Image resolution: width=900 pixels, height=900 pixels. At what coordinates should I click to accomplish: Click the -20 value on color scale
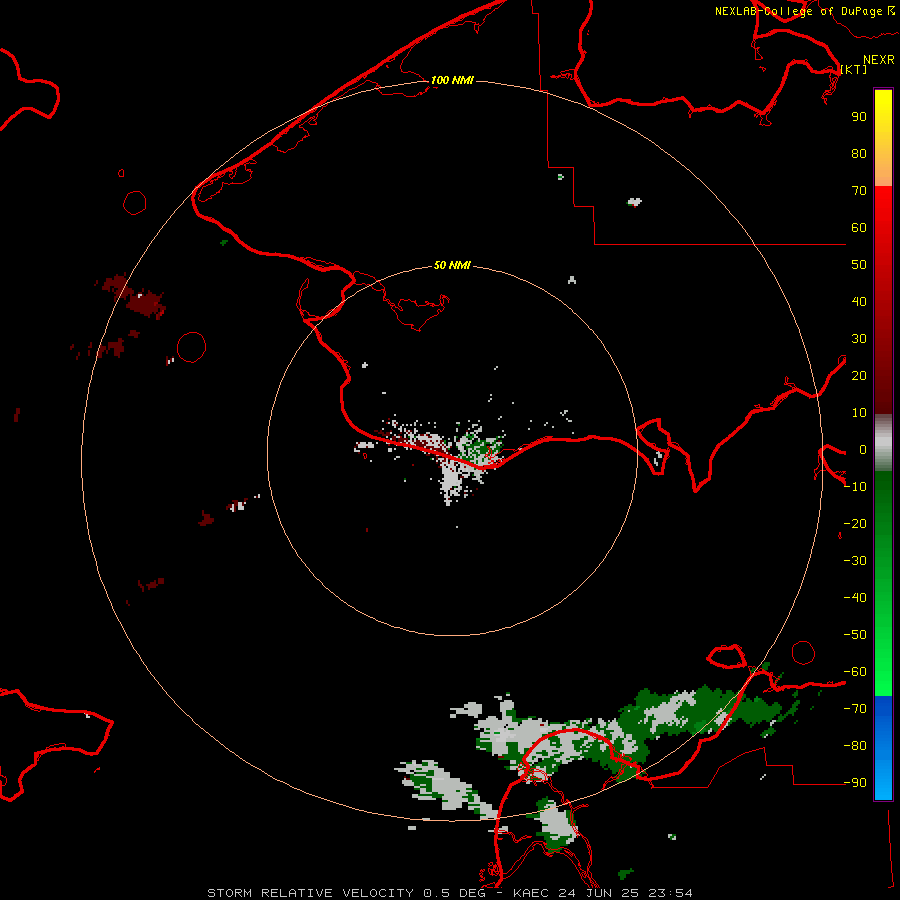point(855,523)
